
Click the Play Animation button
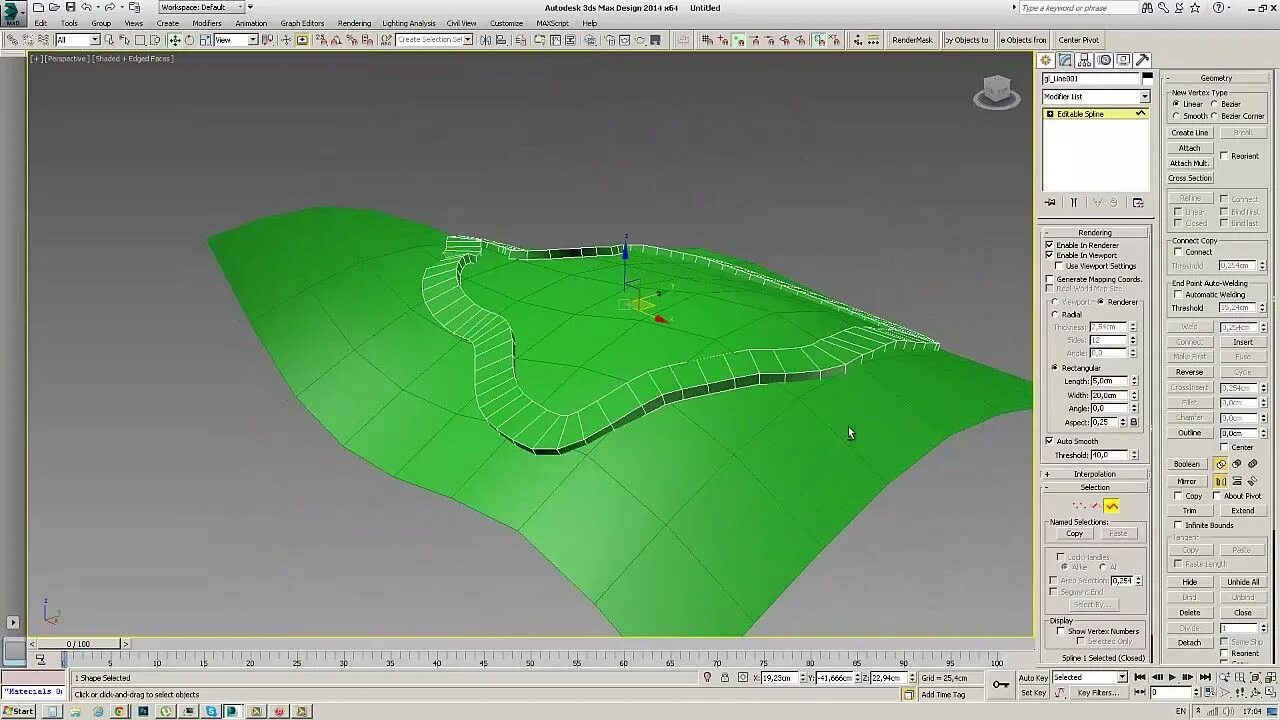point(1172,677)
